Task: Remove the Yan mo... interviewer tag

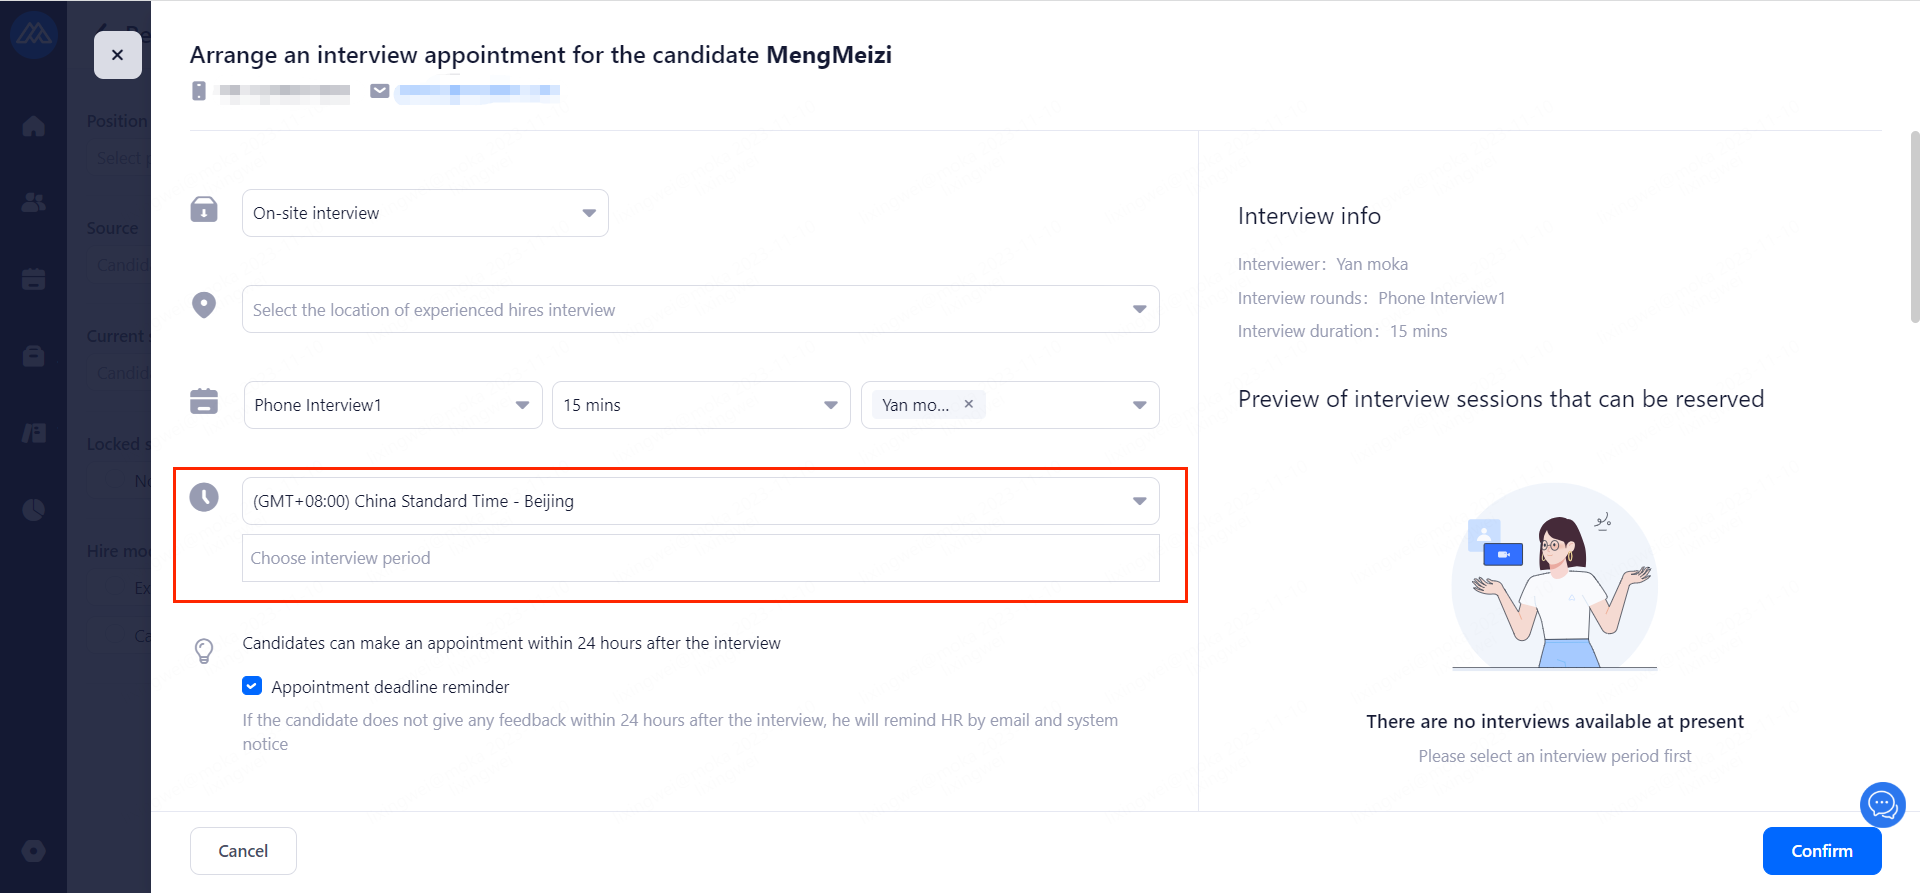Action: [x=968, y=404]
